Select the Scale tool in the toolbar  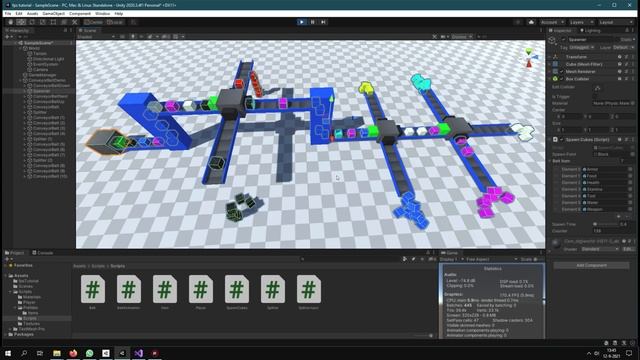pos(42,22)
